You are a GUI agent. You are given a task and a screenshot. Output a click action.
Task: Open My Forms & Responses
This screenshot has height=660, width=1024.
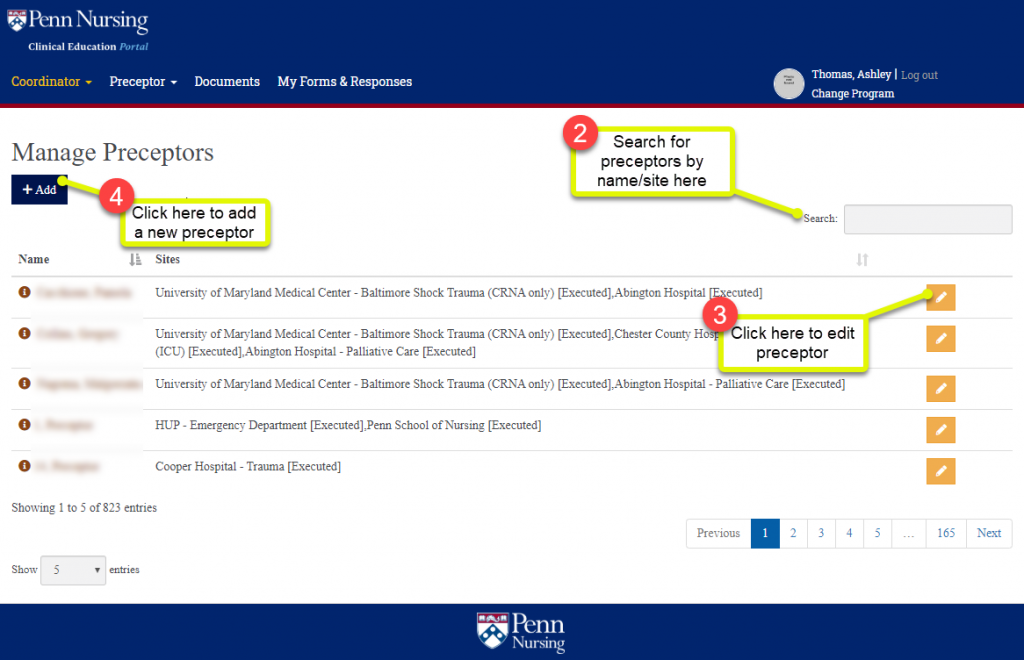pyautogui.click(x=345, y=82)
